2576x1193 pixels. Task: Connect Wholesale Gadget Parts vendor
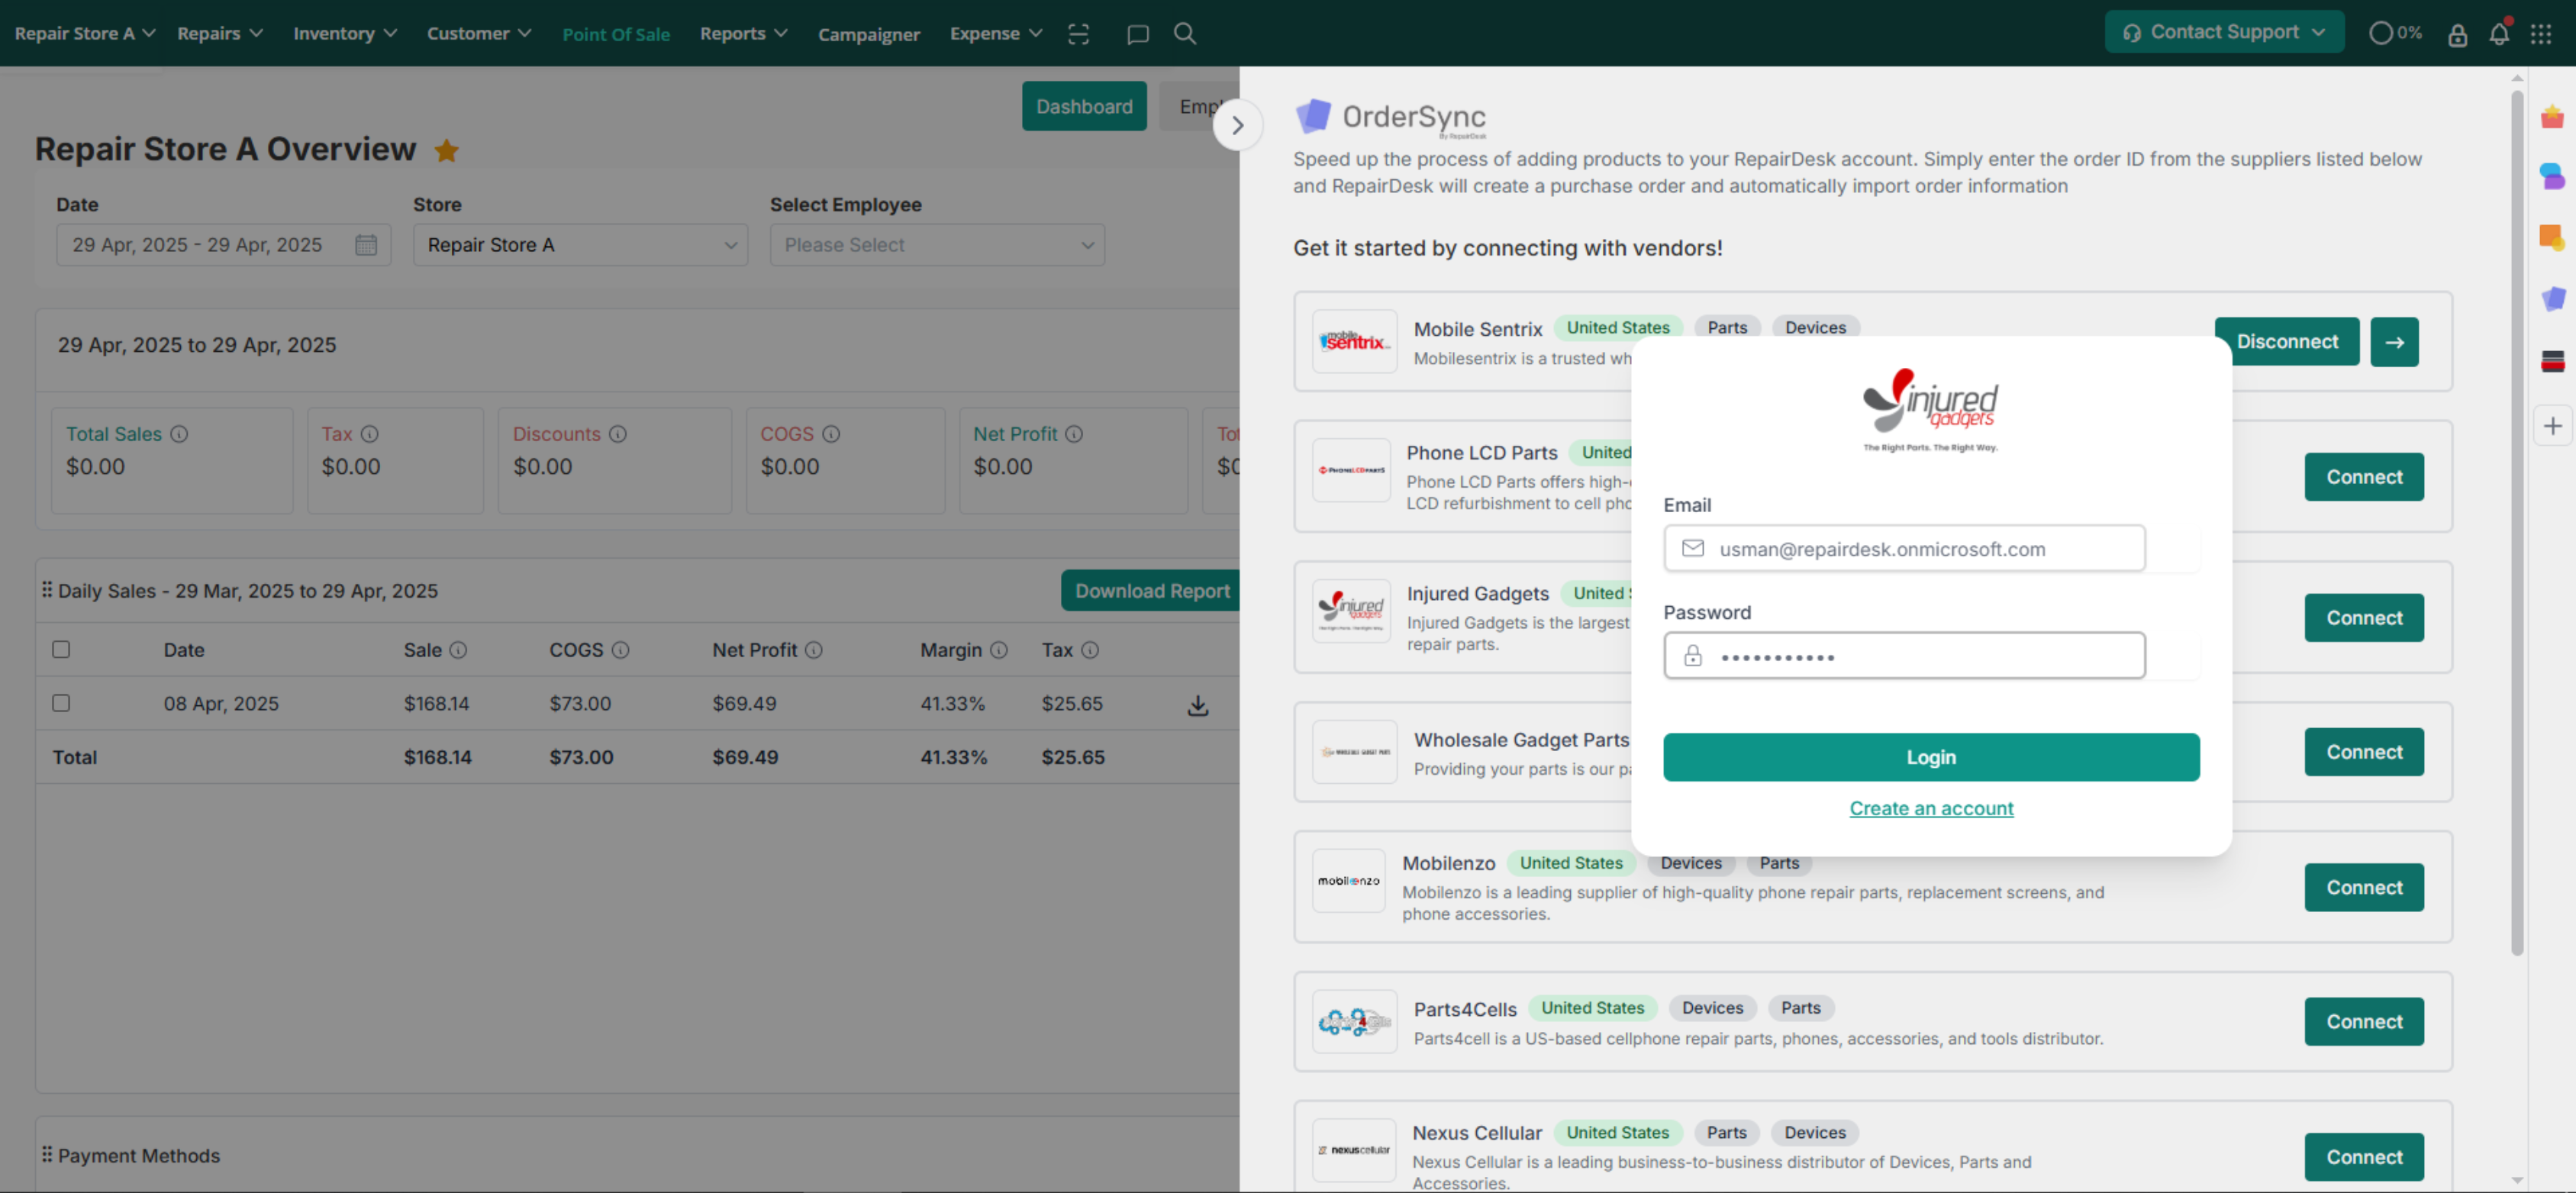click(x=2364, y=752)
